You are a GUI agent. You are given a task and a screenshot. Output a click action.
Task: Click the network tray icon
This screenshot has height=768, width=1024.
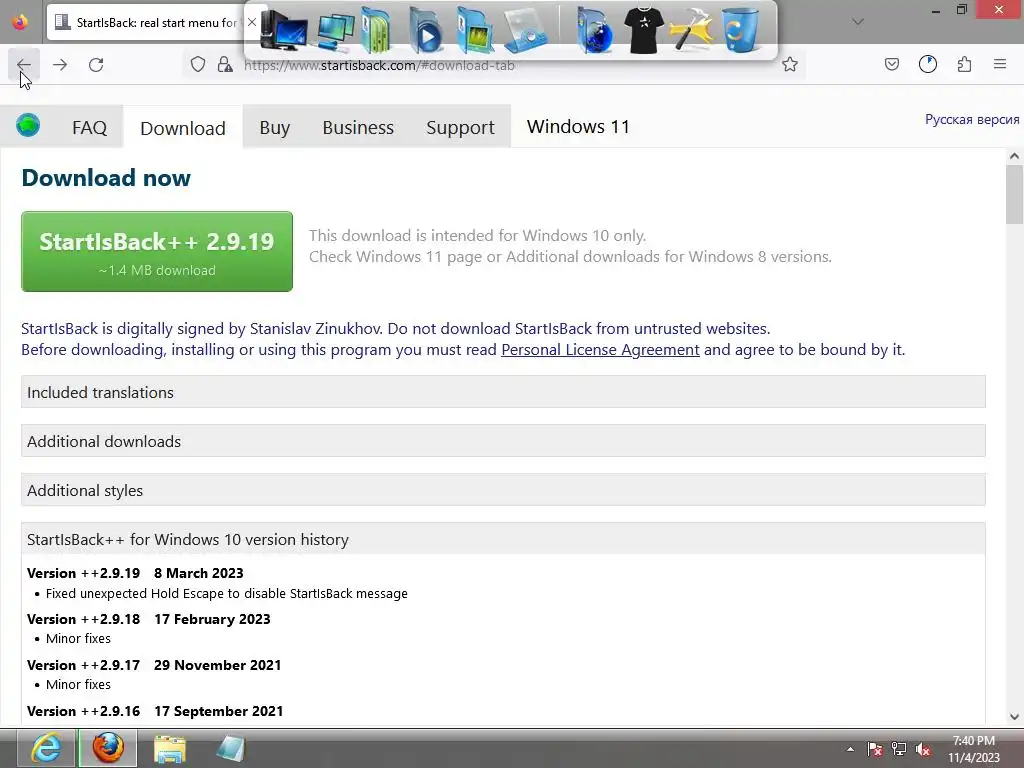(x=899, y=750)
